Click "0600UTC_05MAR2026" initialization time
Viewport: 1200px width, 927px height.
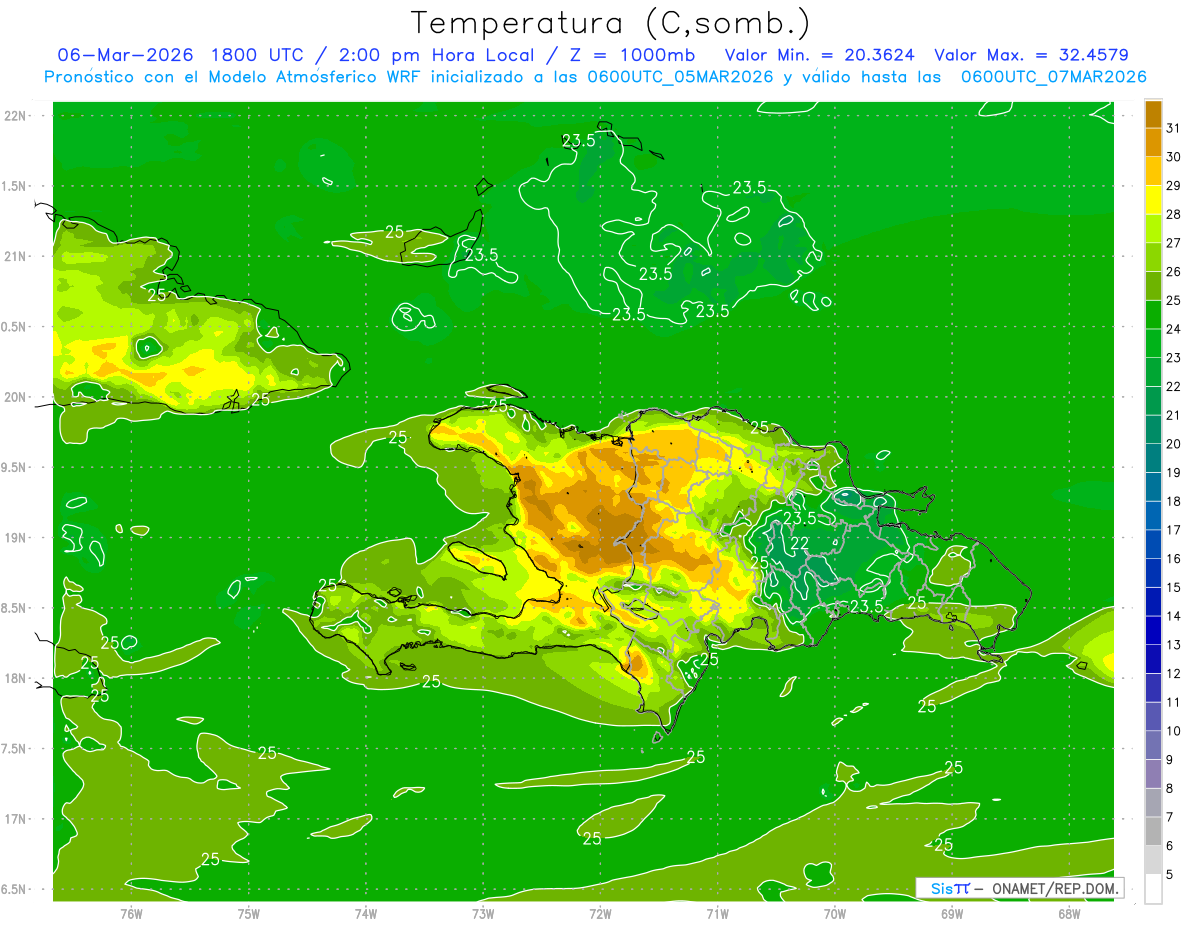tap(680, 77)
